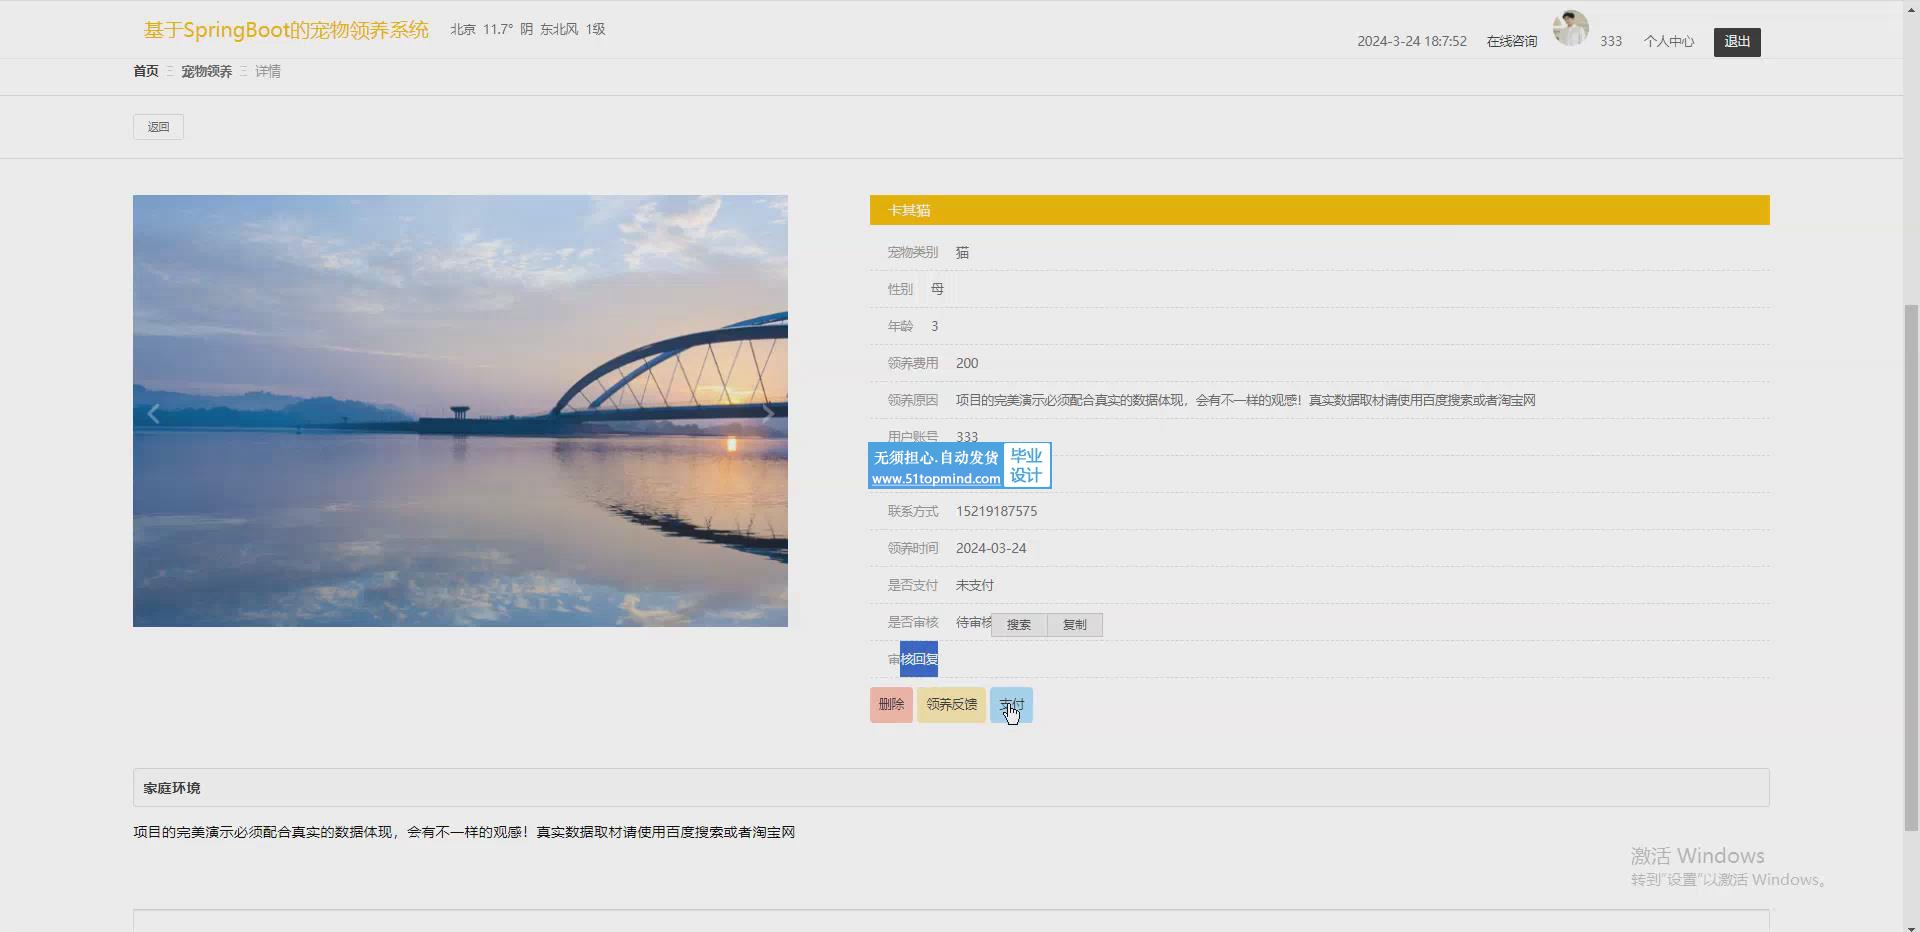Click the blue 支付 pay button
The height and width of the screenshot is (932, 1920).
coord(1011,705)
